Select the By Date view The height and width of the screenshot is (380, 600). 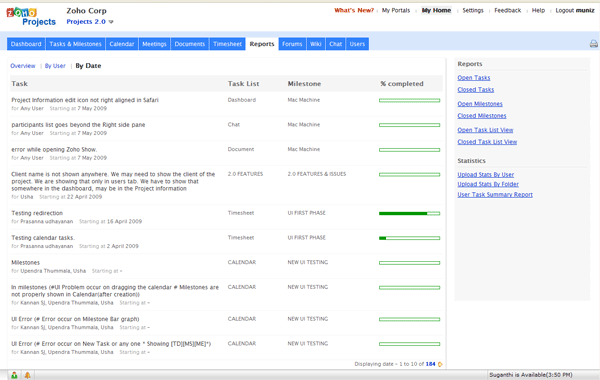pyautogui.click(x=88, y=66)
